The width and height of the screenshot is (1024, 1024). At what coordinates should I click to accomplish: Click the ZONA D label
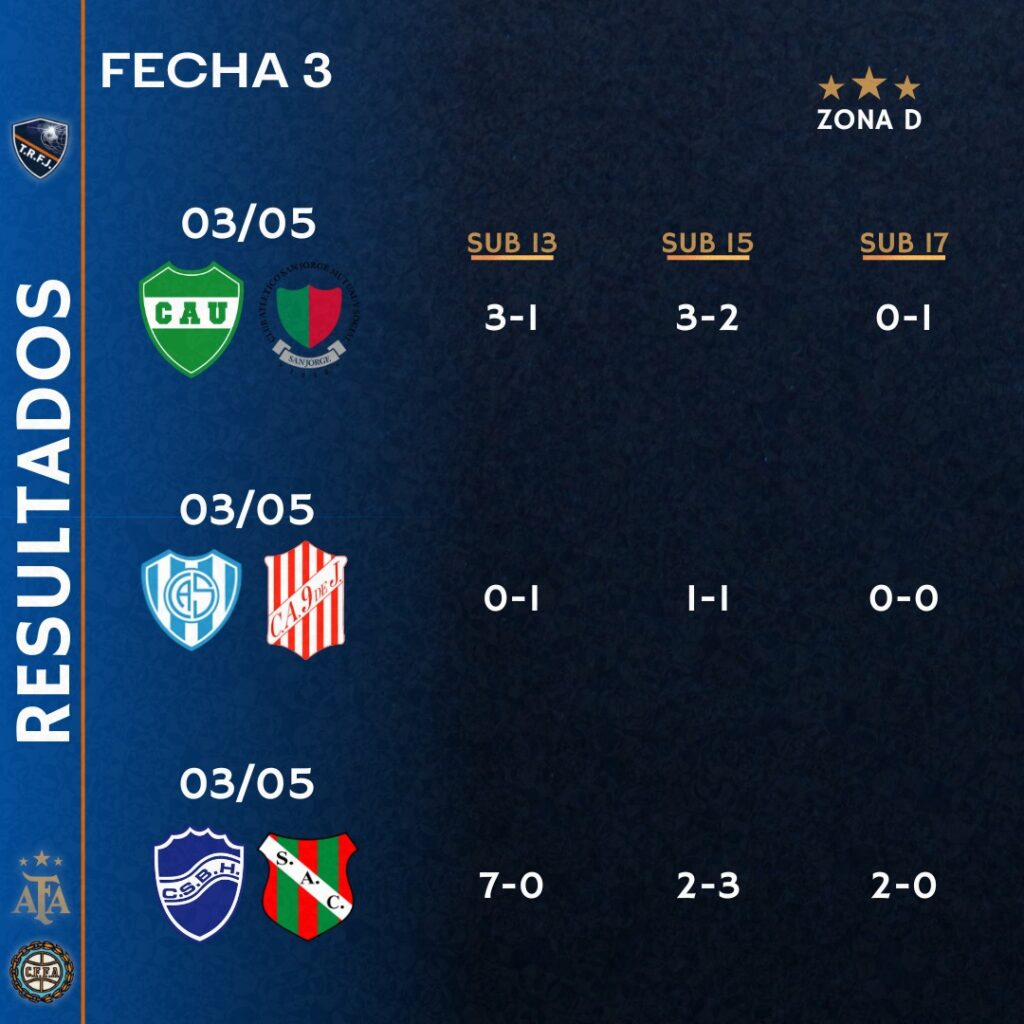(x=868, y=120)
